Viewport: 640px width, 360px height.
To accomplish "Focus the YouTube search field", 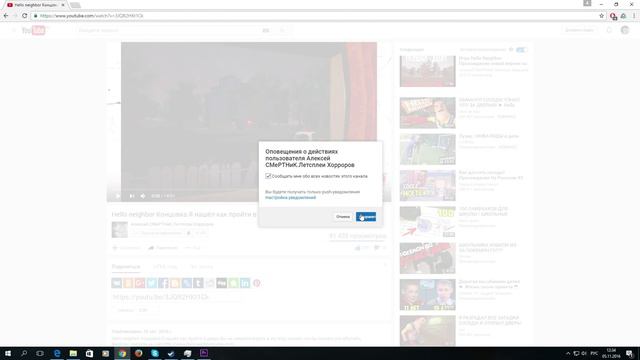I will point(167,30).
